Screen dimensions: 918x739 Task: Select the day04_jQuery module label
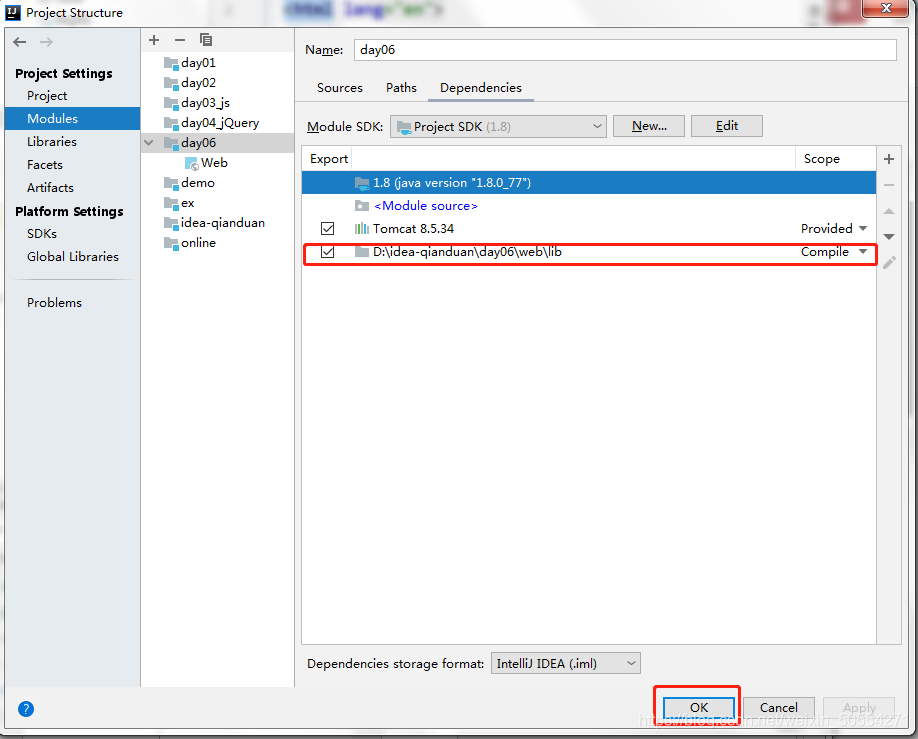pyautogui.click(x=220, y=123)
